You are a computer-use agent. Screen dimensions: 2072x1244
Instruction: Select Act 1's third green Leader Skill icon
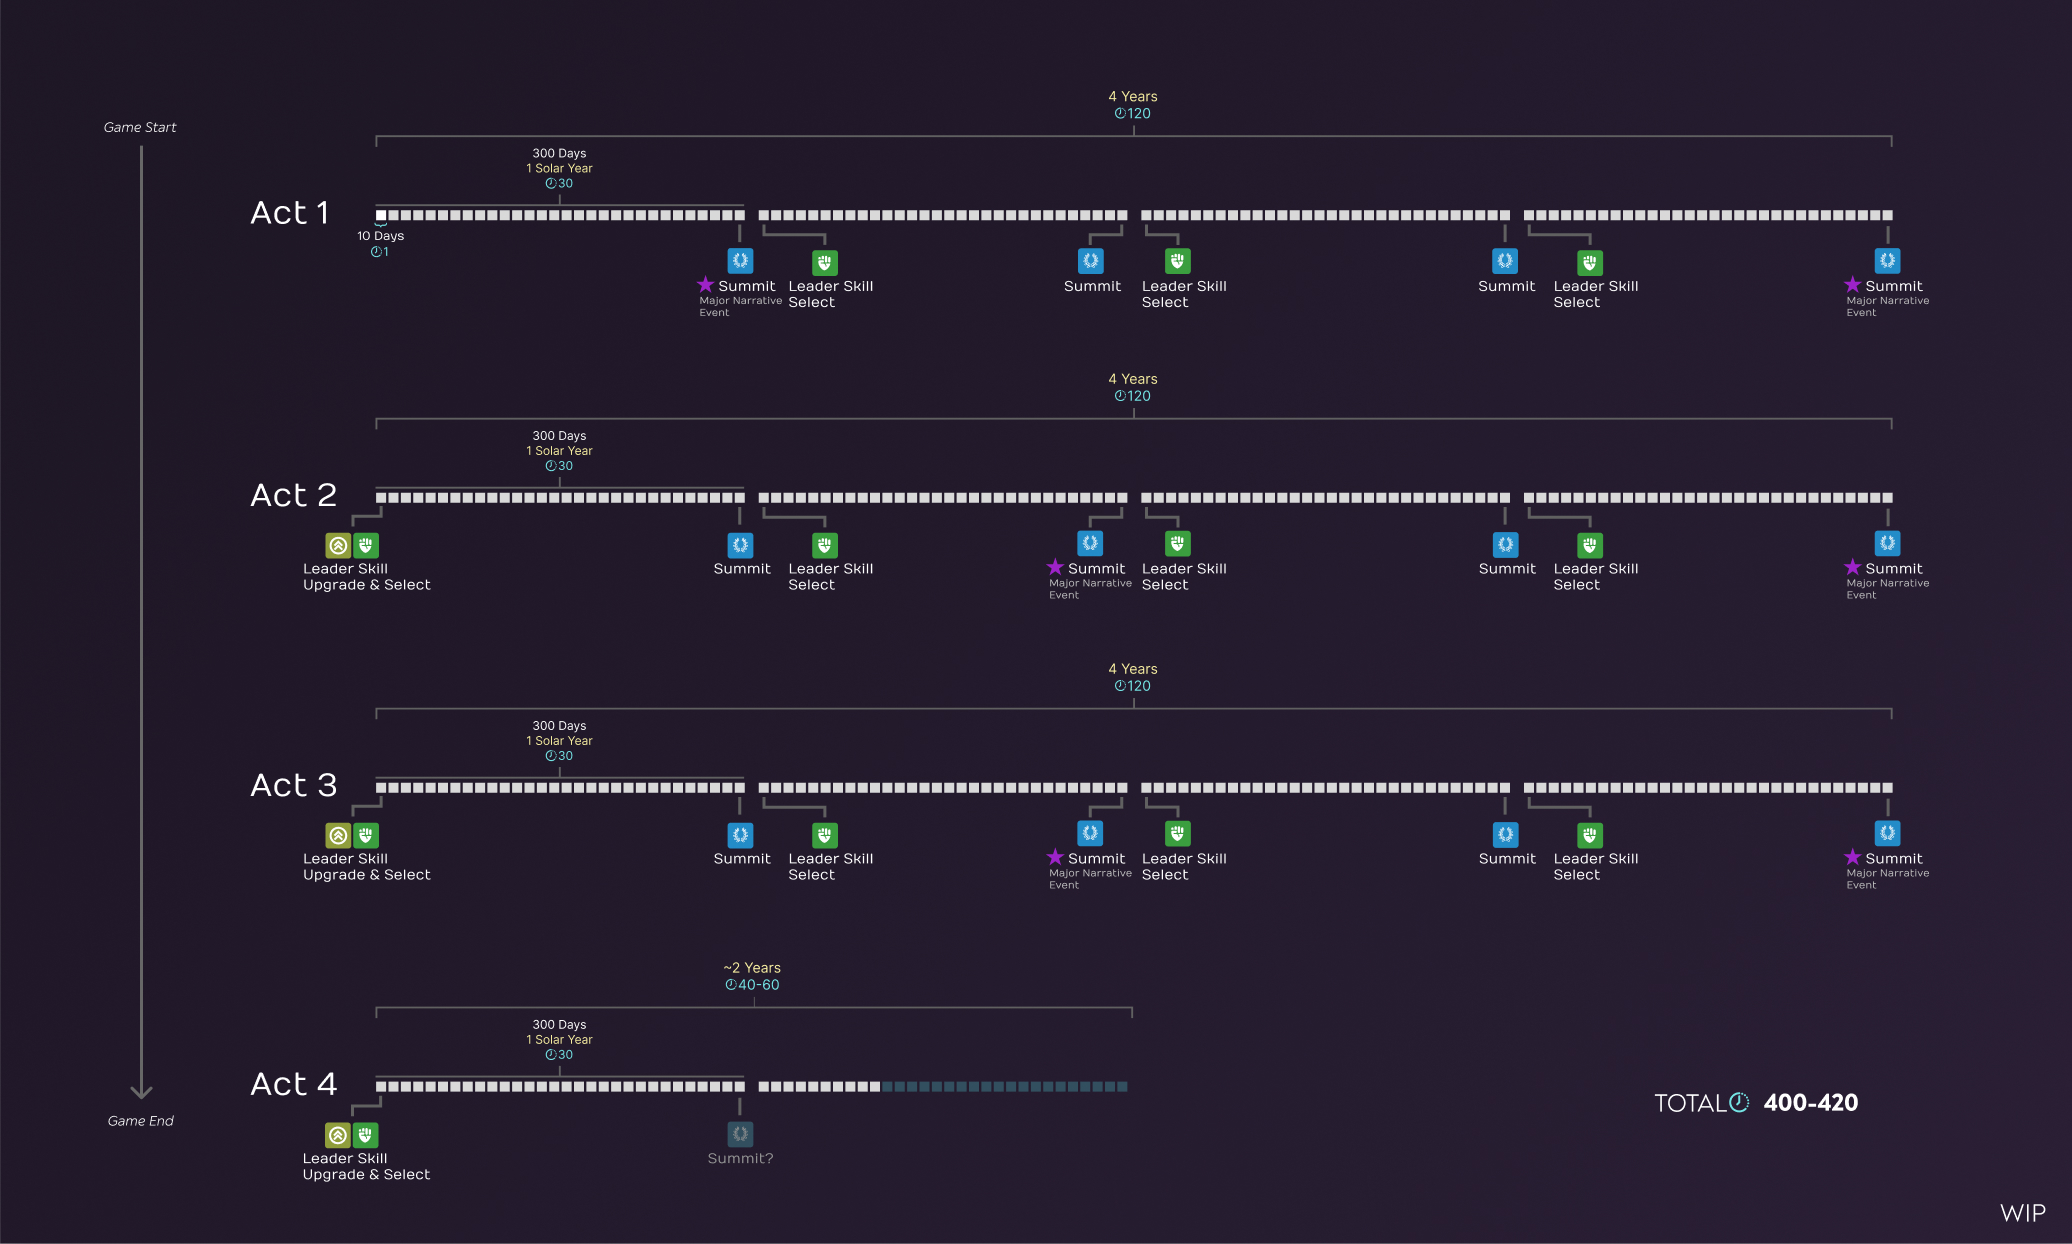pyautogui.click(x=1590, y=263)
